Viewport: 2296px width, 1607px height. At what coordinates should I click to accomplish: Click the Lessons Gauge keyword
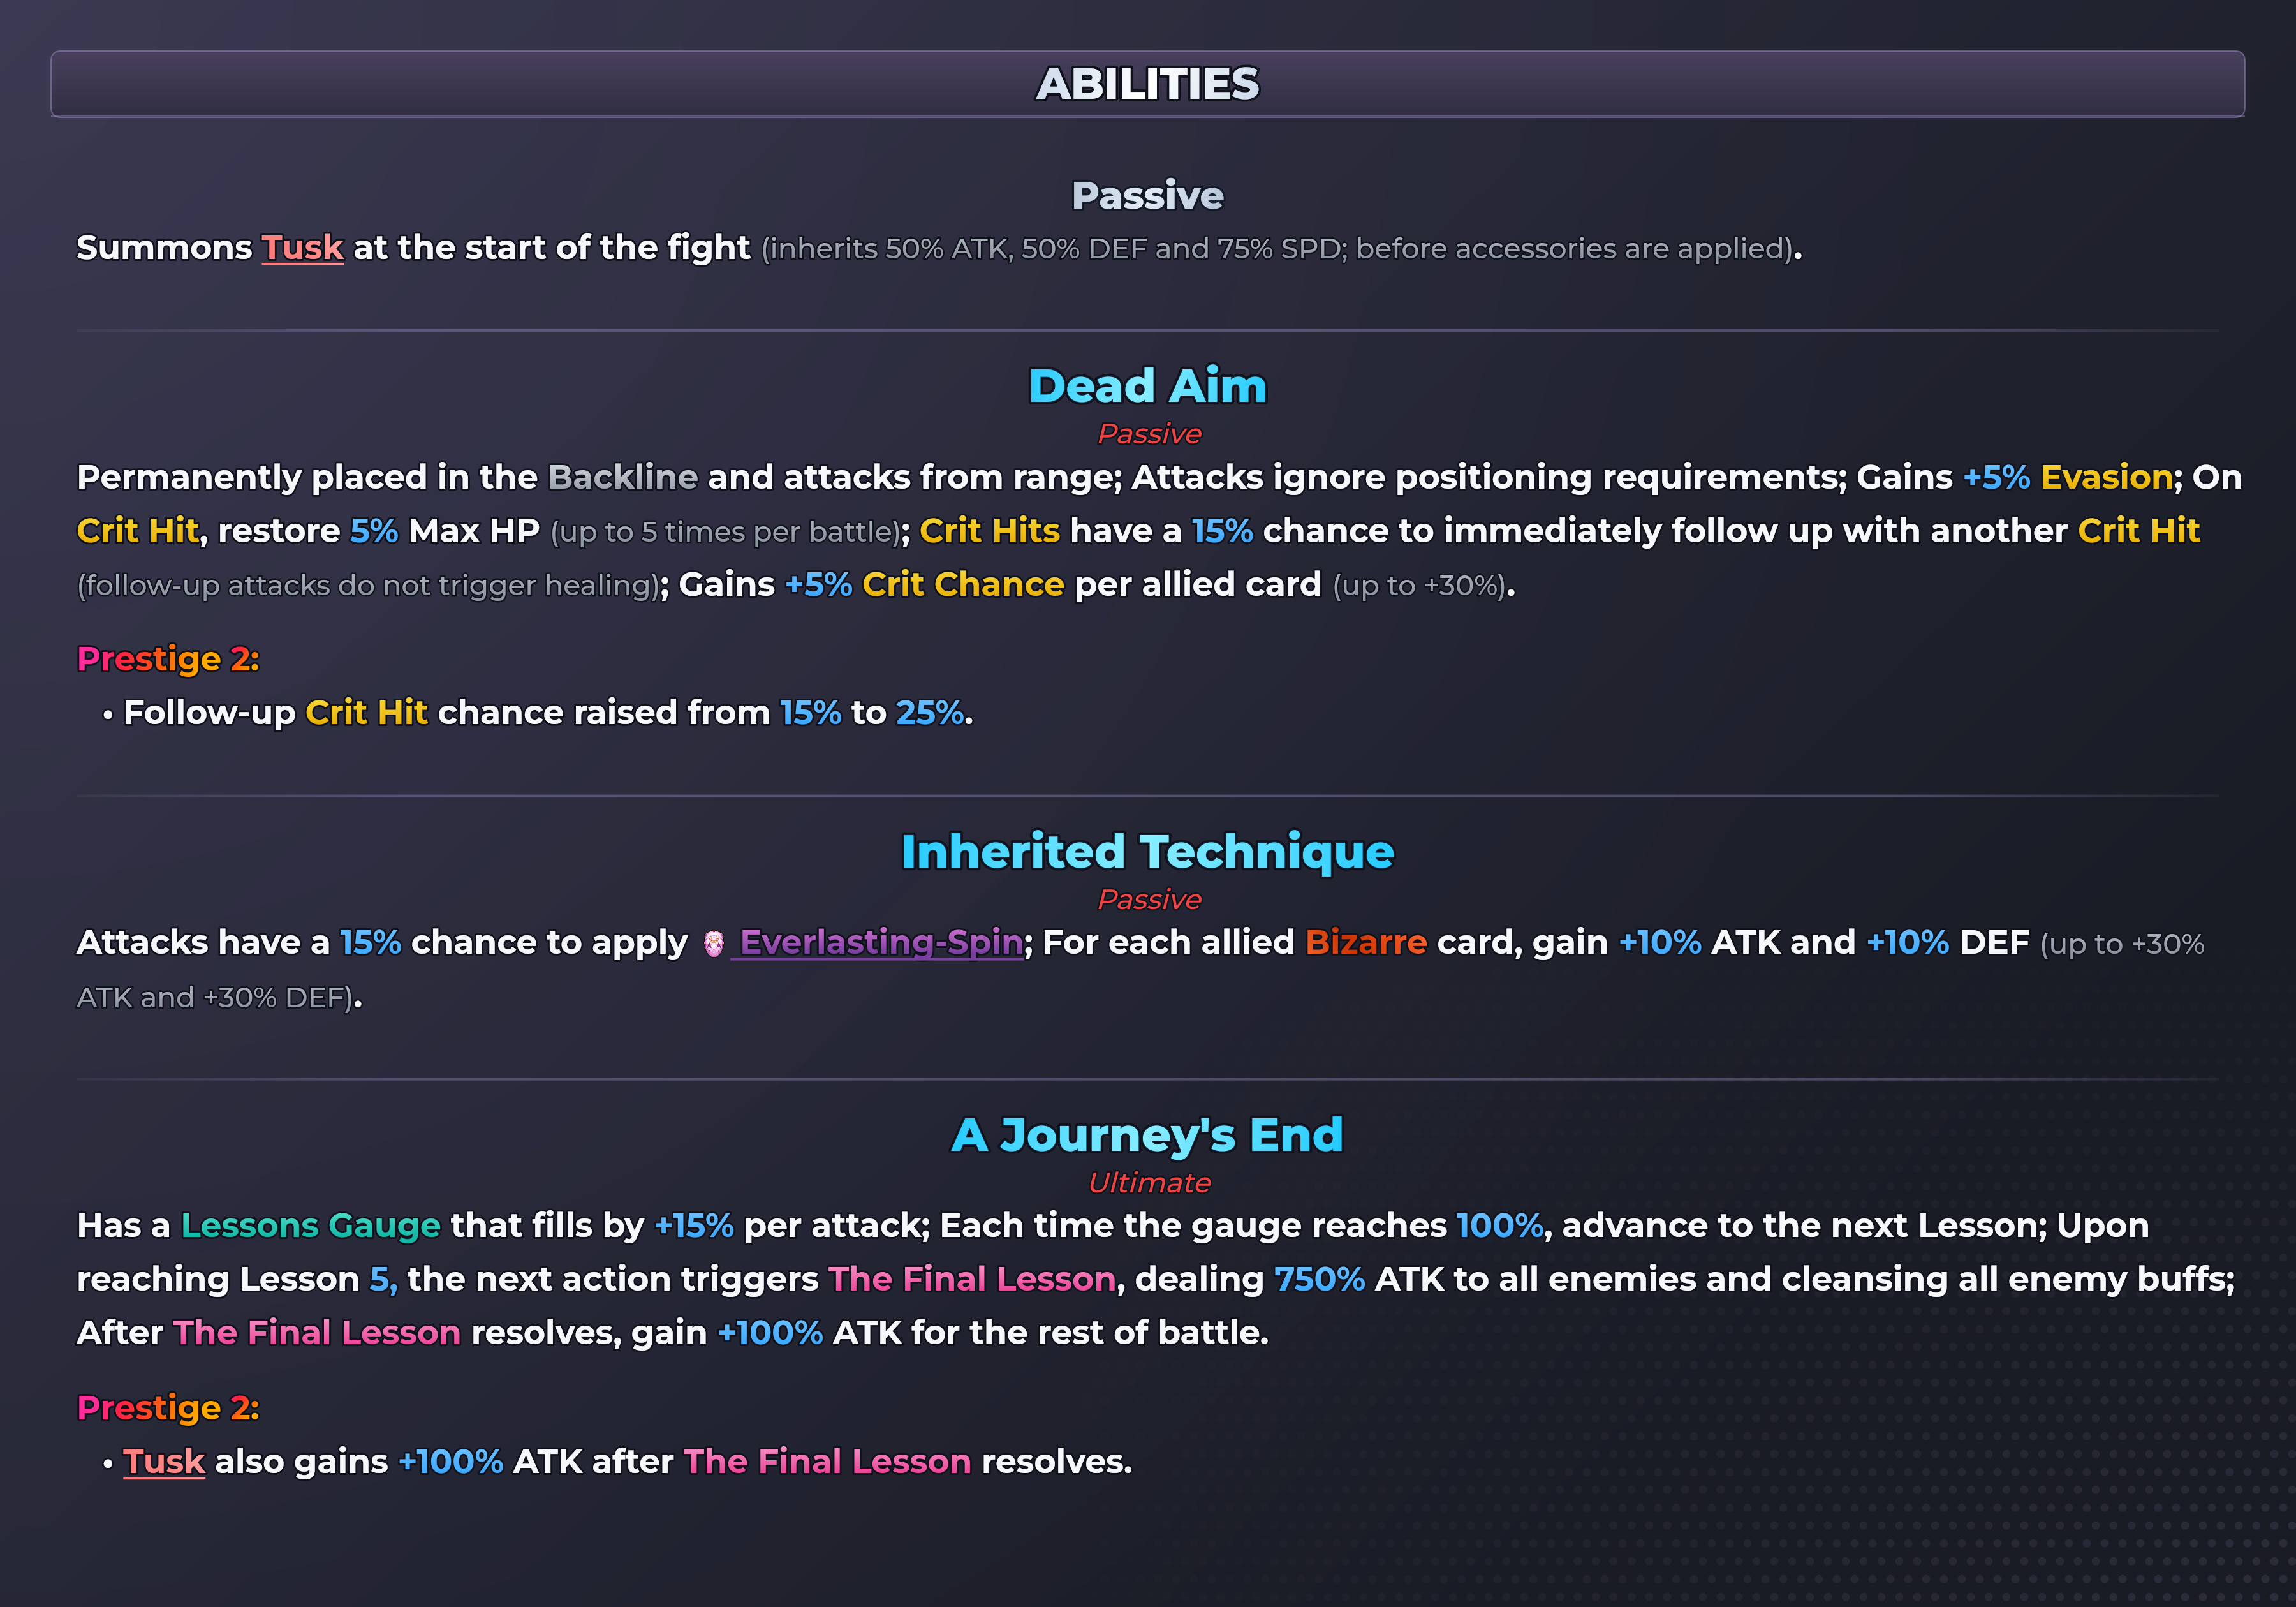tap(310, 1226)
